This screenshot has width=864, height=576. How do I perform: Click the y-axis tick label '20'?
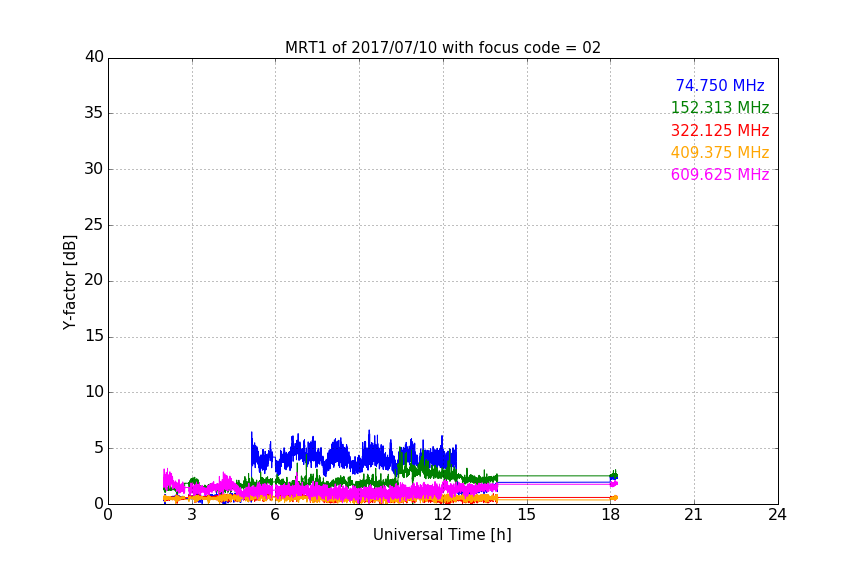point(94,281)
